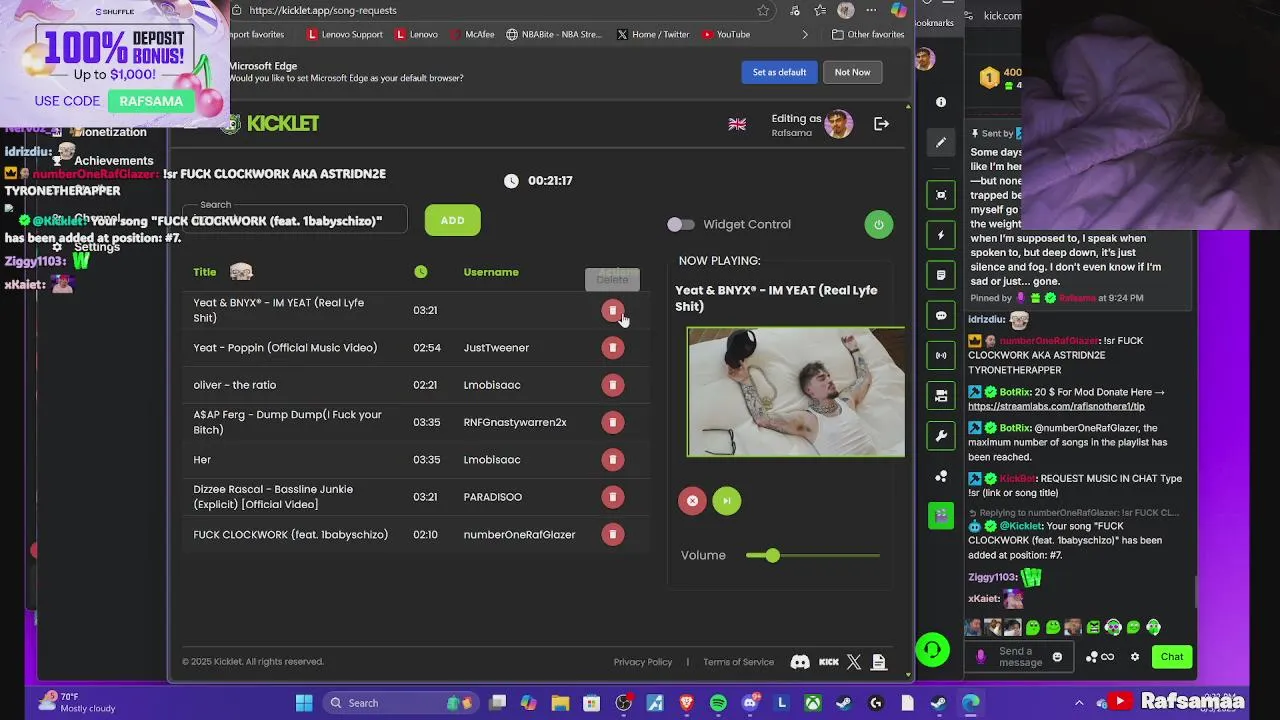Viewport: 1280px width, 720px height.
Task: Log out of Kicklet
Action: click(881, 124)
